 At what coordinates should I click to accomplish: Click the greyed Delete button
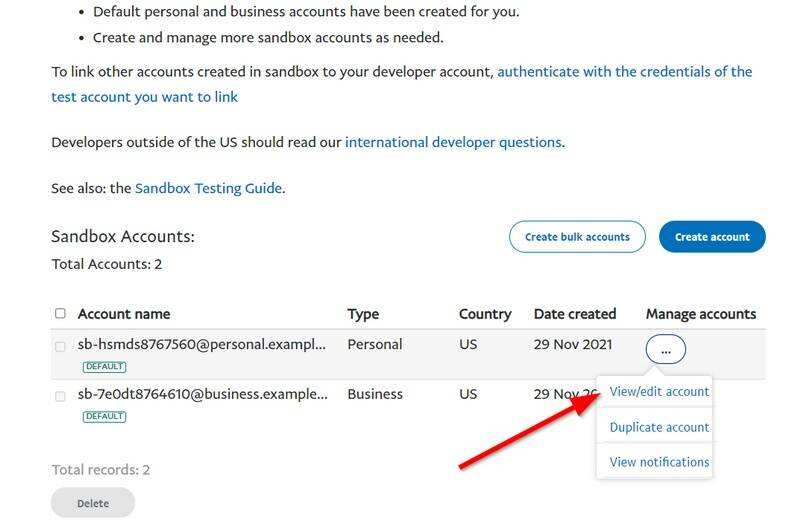click(93, 503)
